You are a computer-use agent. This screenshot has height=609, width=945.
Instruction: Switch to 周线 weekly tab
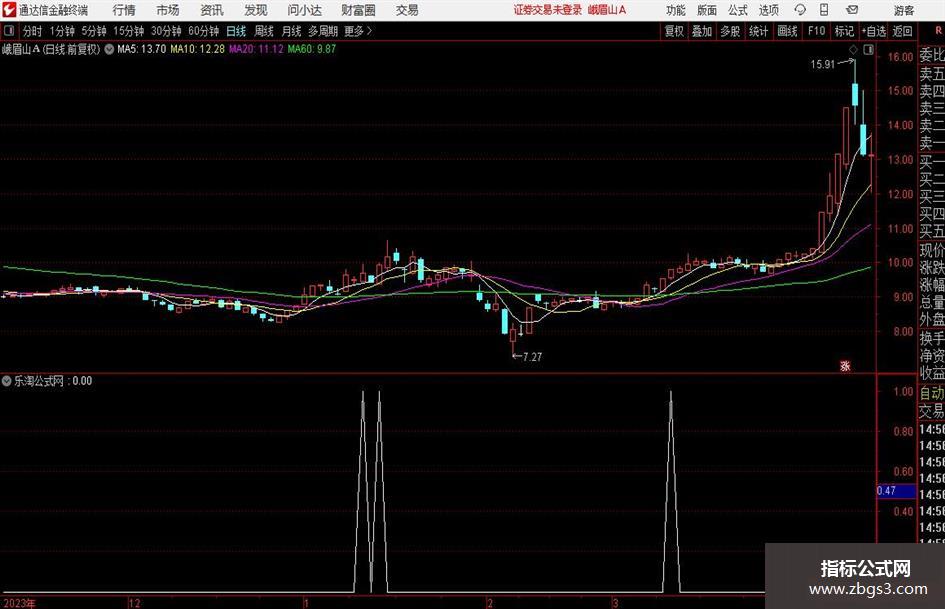point(264,31)
